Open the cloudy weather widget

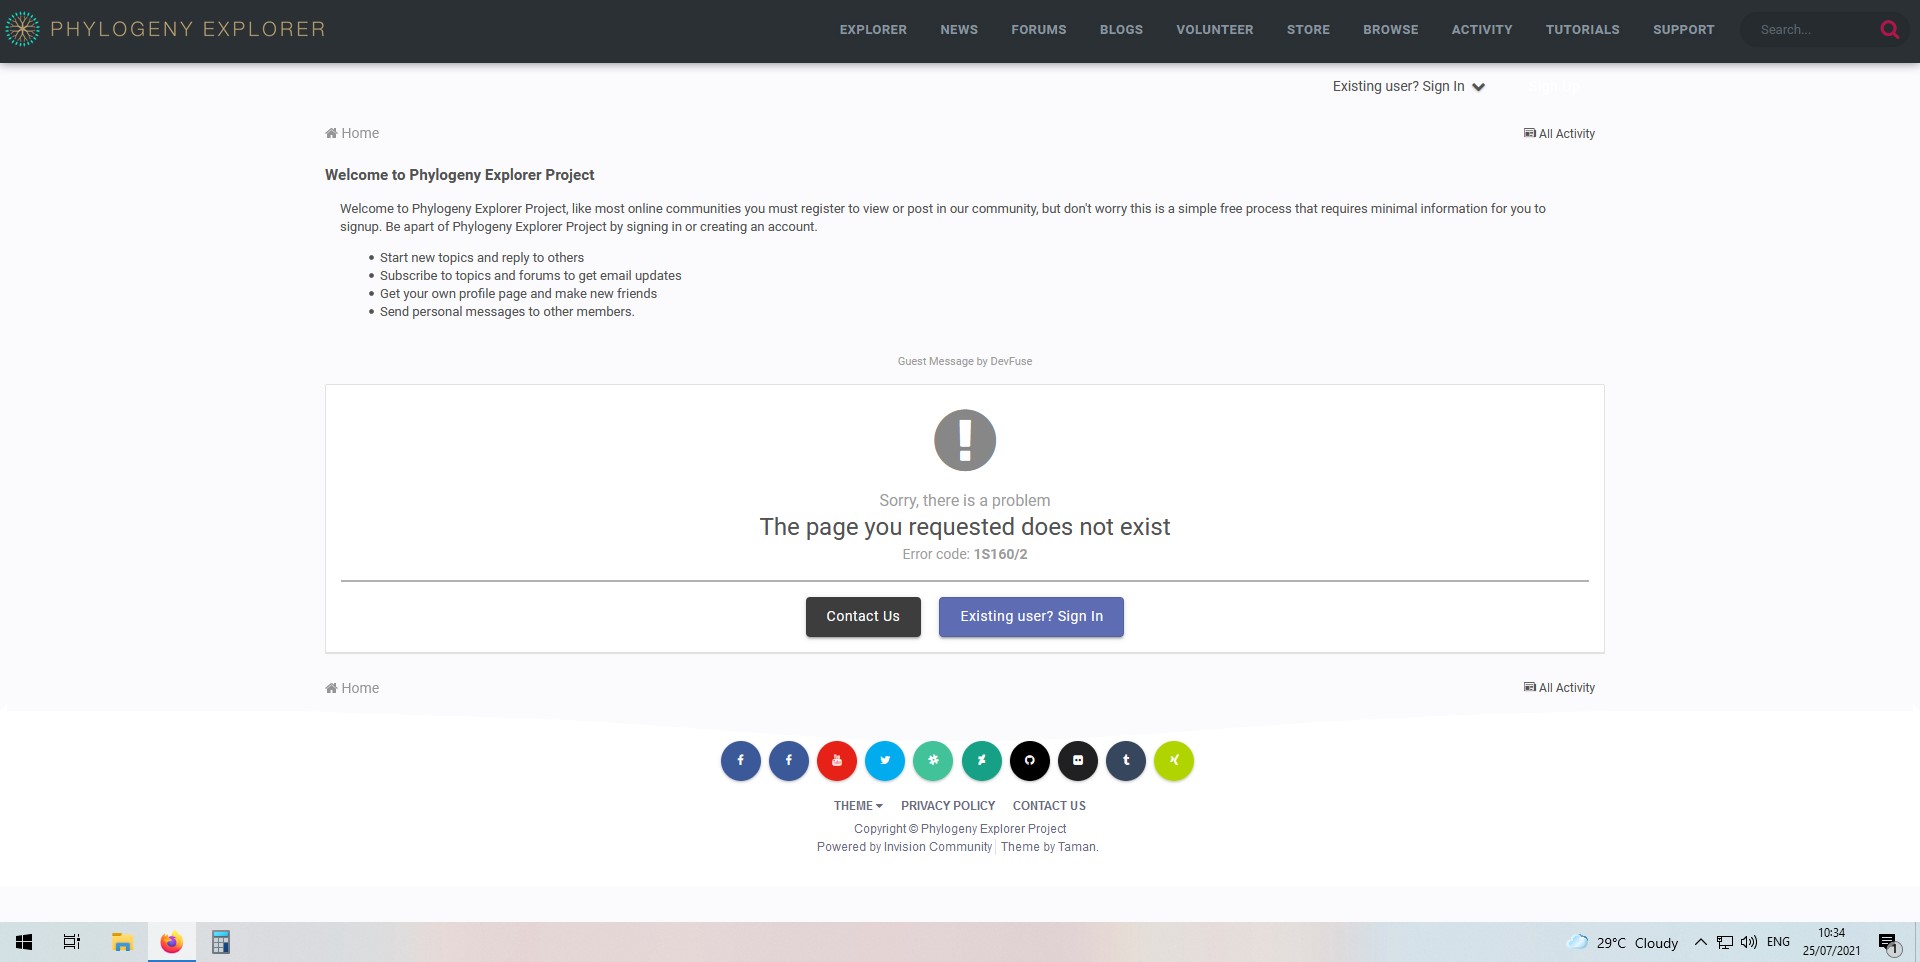click(x=1622, y=942)
